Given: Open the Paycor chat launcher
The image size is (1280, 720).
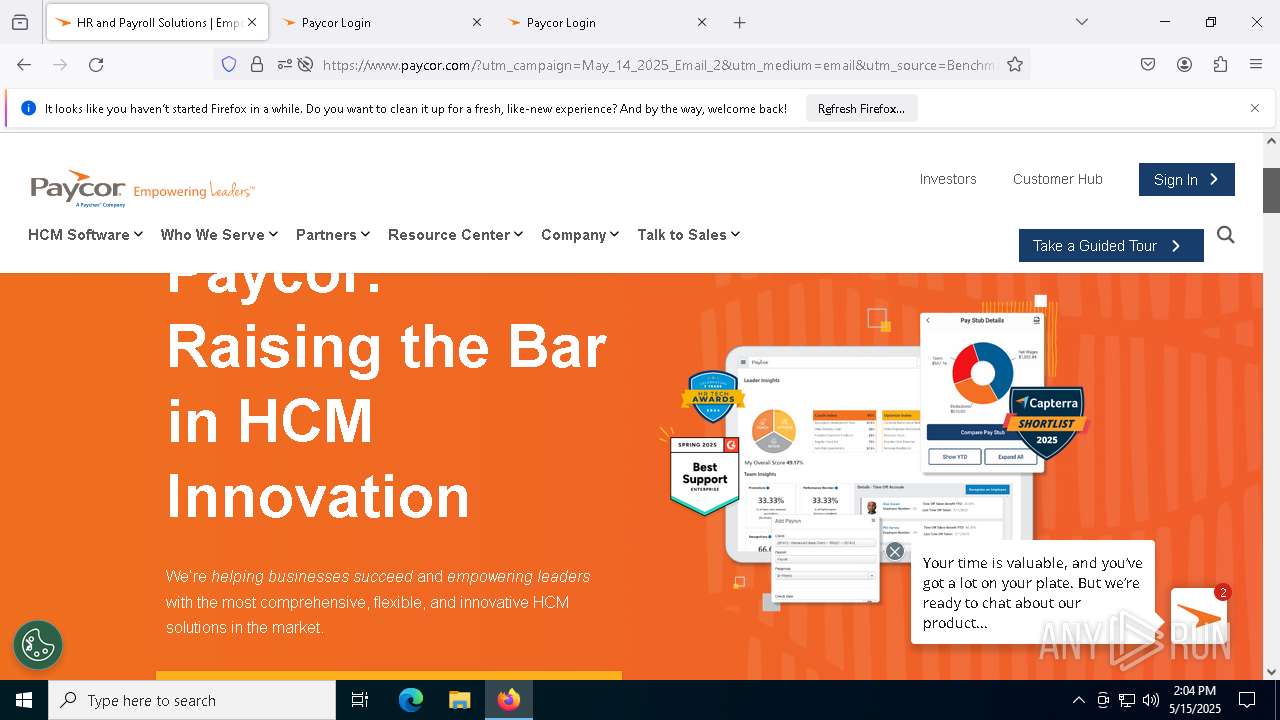Looking at the screenshot, I should click(1199, 616).
